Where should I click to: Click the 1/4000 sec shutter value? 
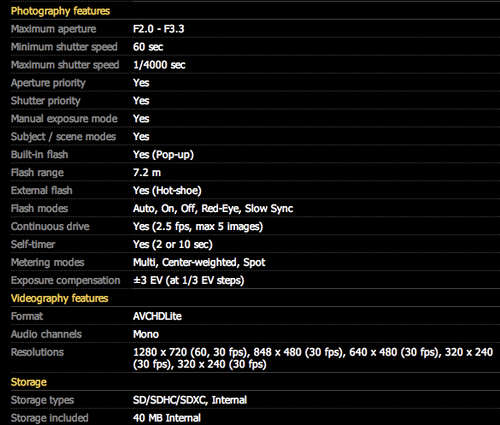click(159, 65)
